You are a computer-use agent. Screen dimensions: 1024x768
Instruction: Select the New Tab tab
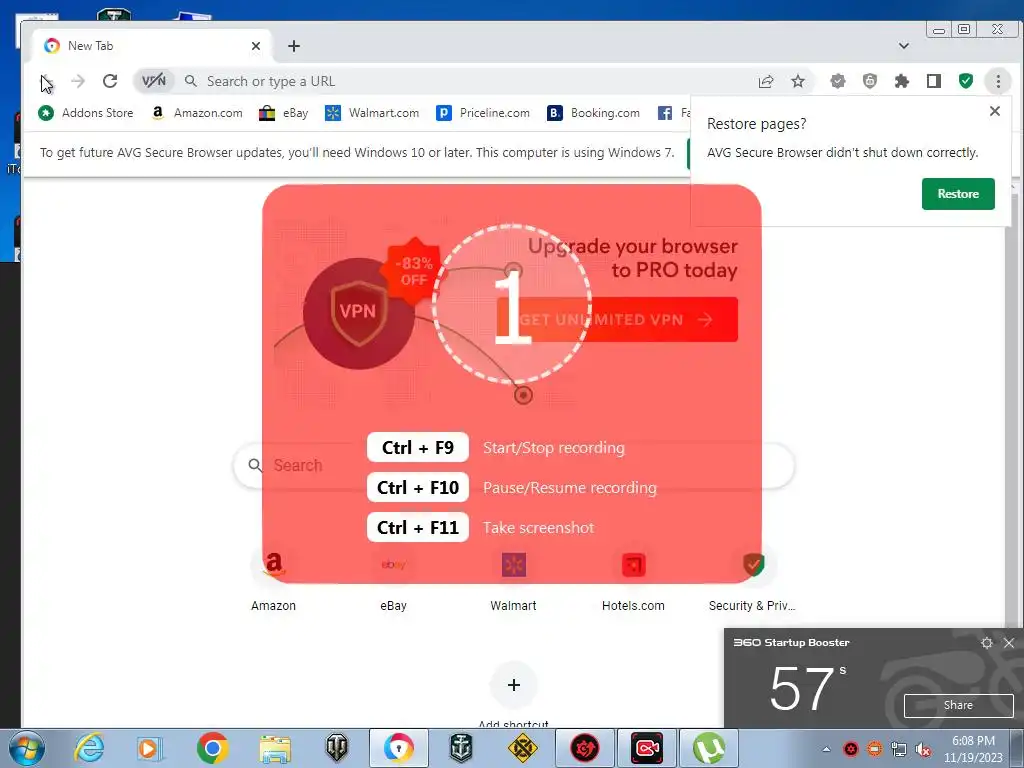(x=151, y=46)
